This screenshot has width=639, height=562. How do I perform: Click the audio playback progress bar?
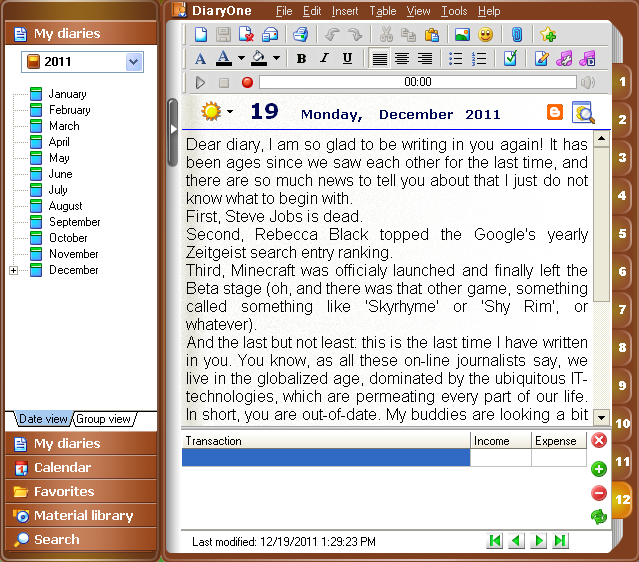(418, 82)
